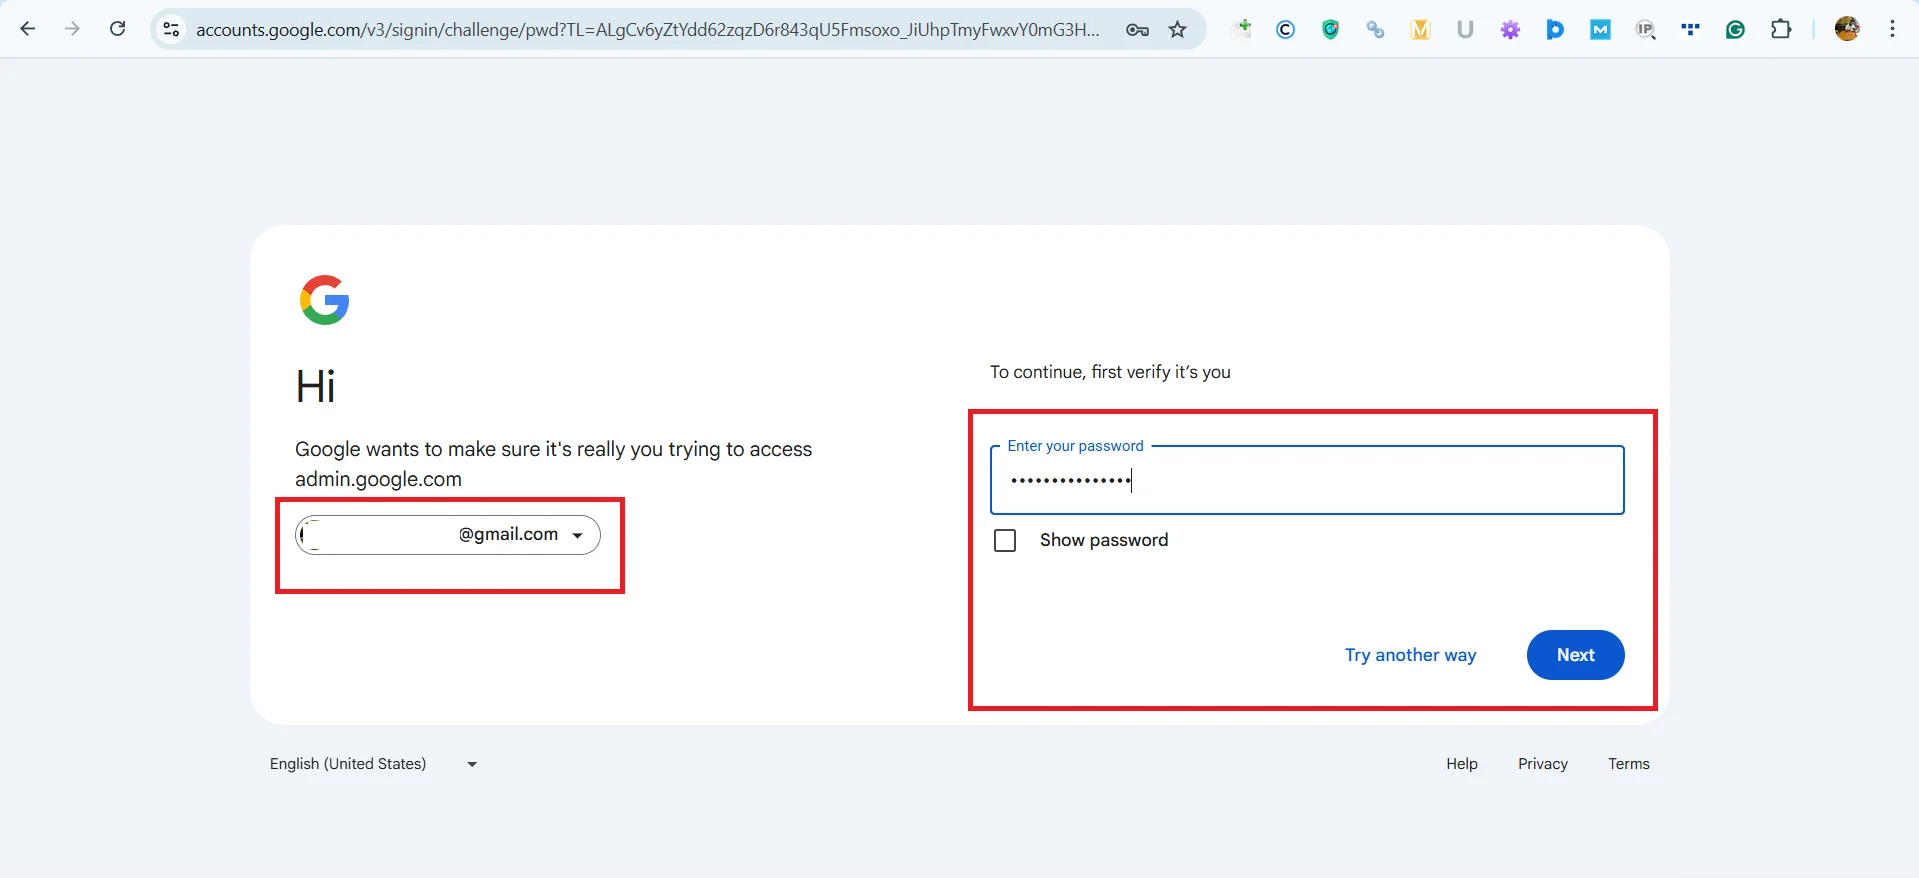Open the blue square M extension
The height and width of the screenshot is (878, 1919).
pos(1600,30)
